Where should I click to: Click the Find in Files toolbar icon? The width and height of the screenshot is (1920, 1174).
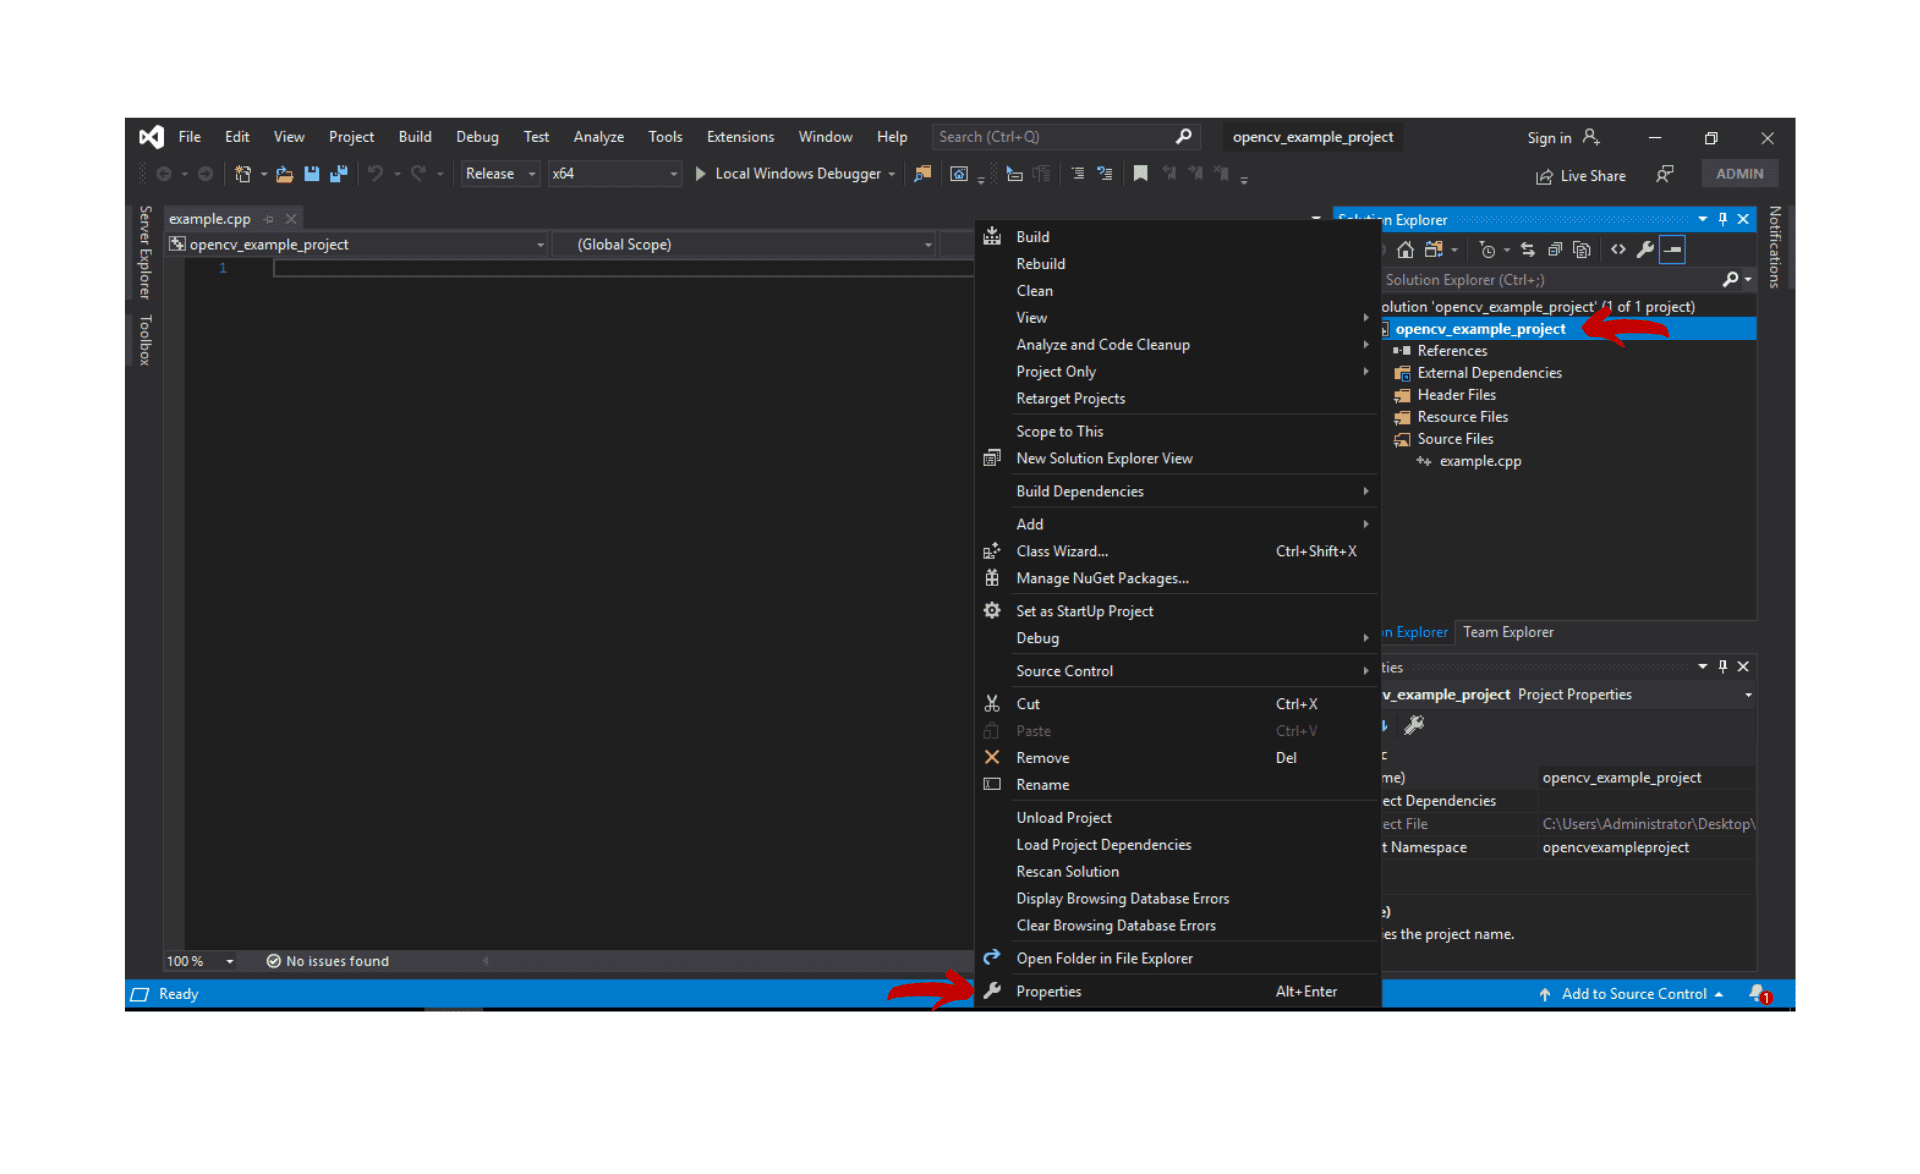922,174
